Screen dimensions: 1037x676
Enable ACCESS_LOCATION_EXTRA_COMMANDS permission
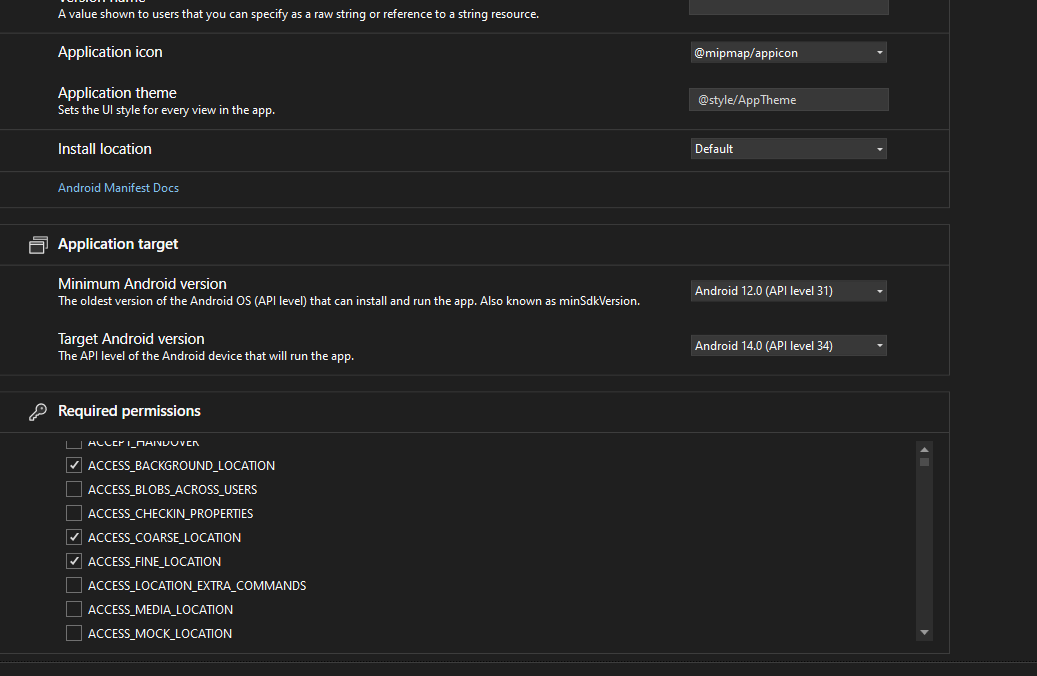point(74,585)
